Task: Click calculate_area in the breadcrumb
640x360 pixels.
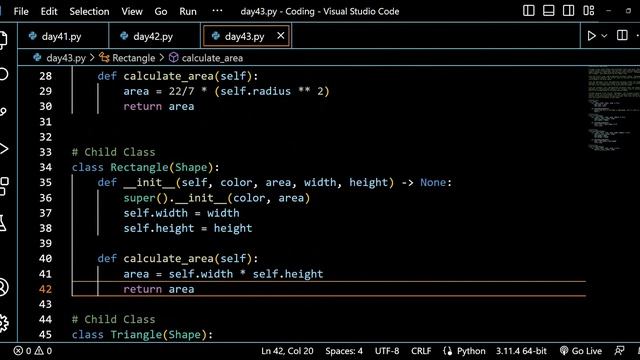Action: tap(212, 58)
